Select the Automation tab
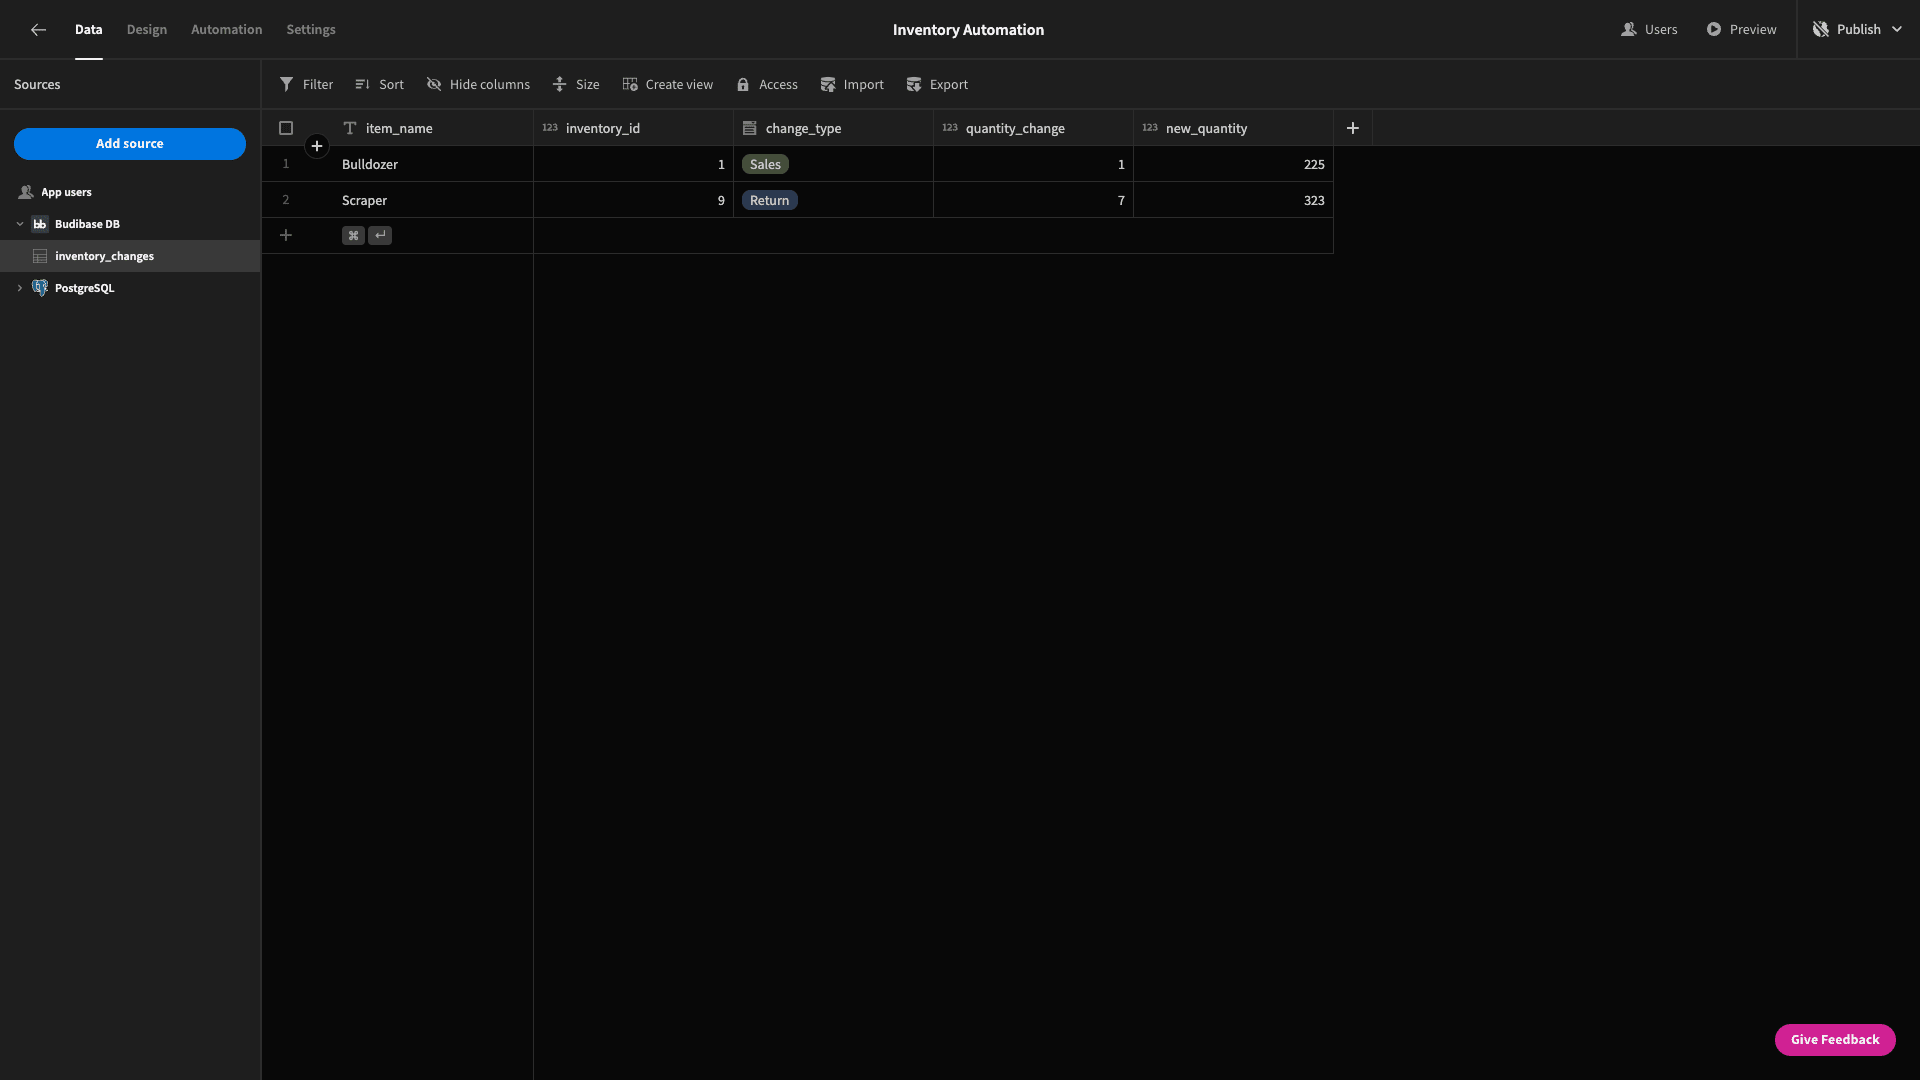The height and width of the screenshot is (1080, 1920). tap(225, 29)
